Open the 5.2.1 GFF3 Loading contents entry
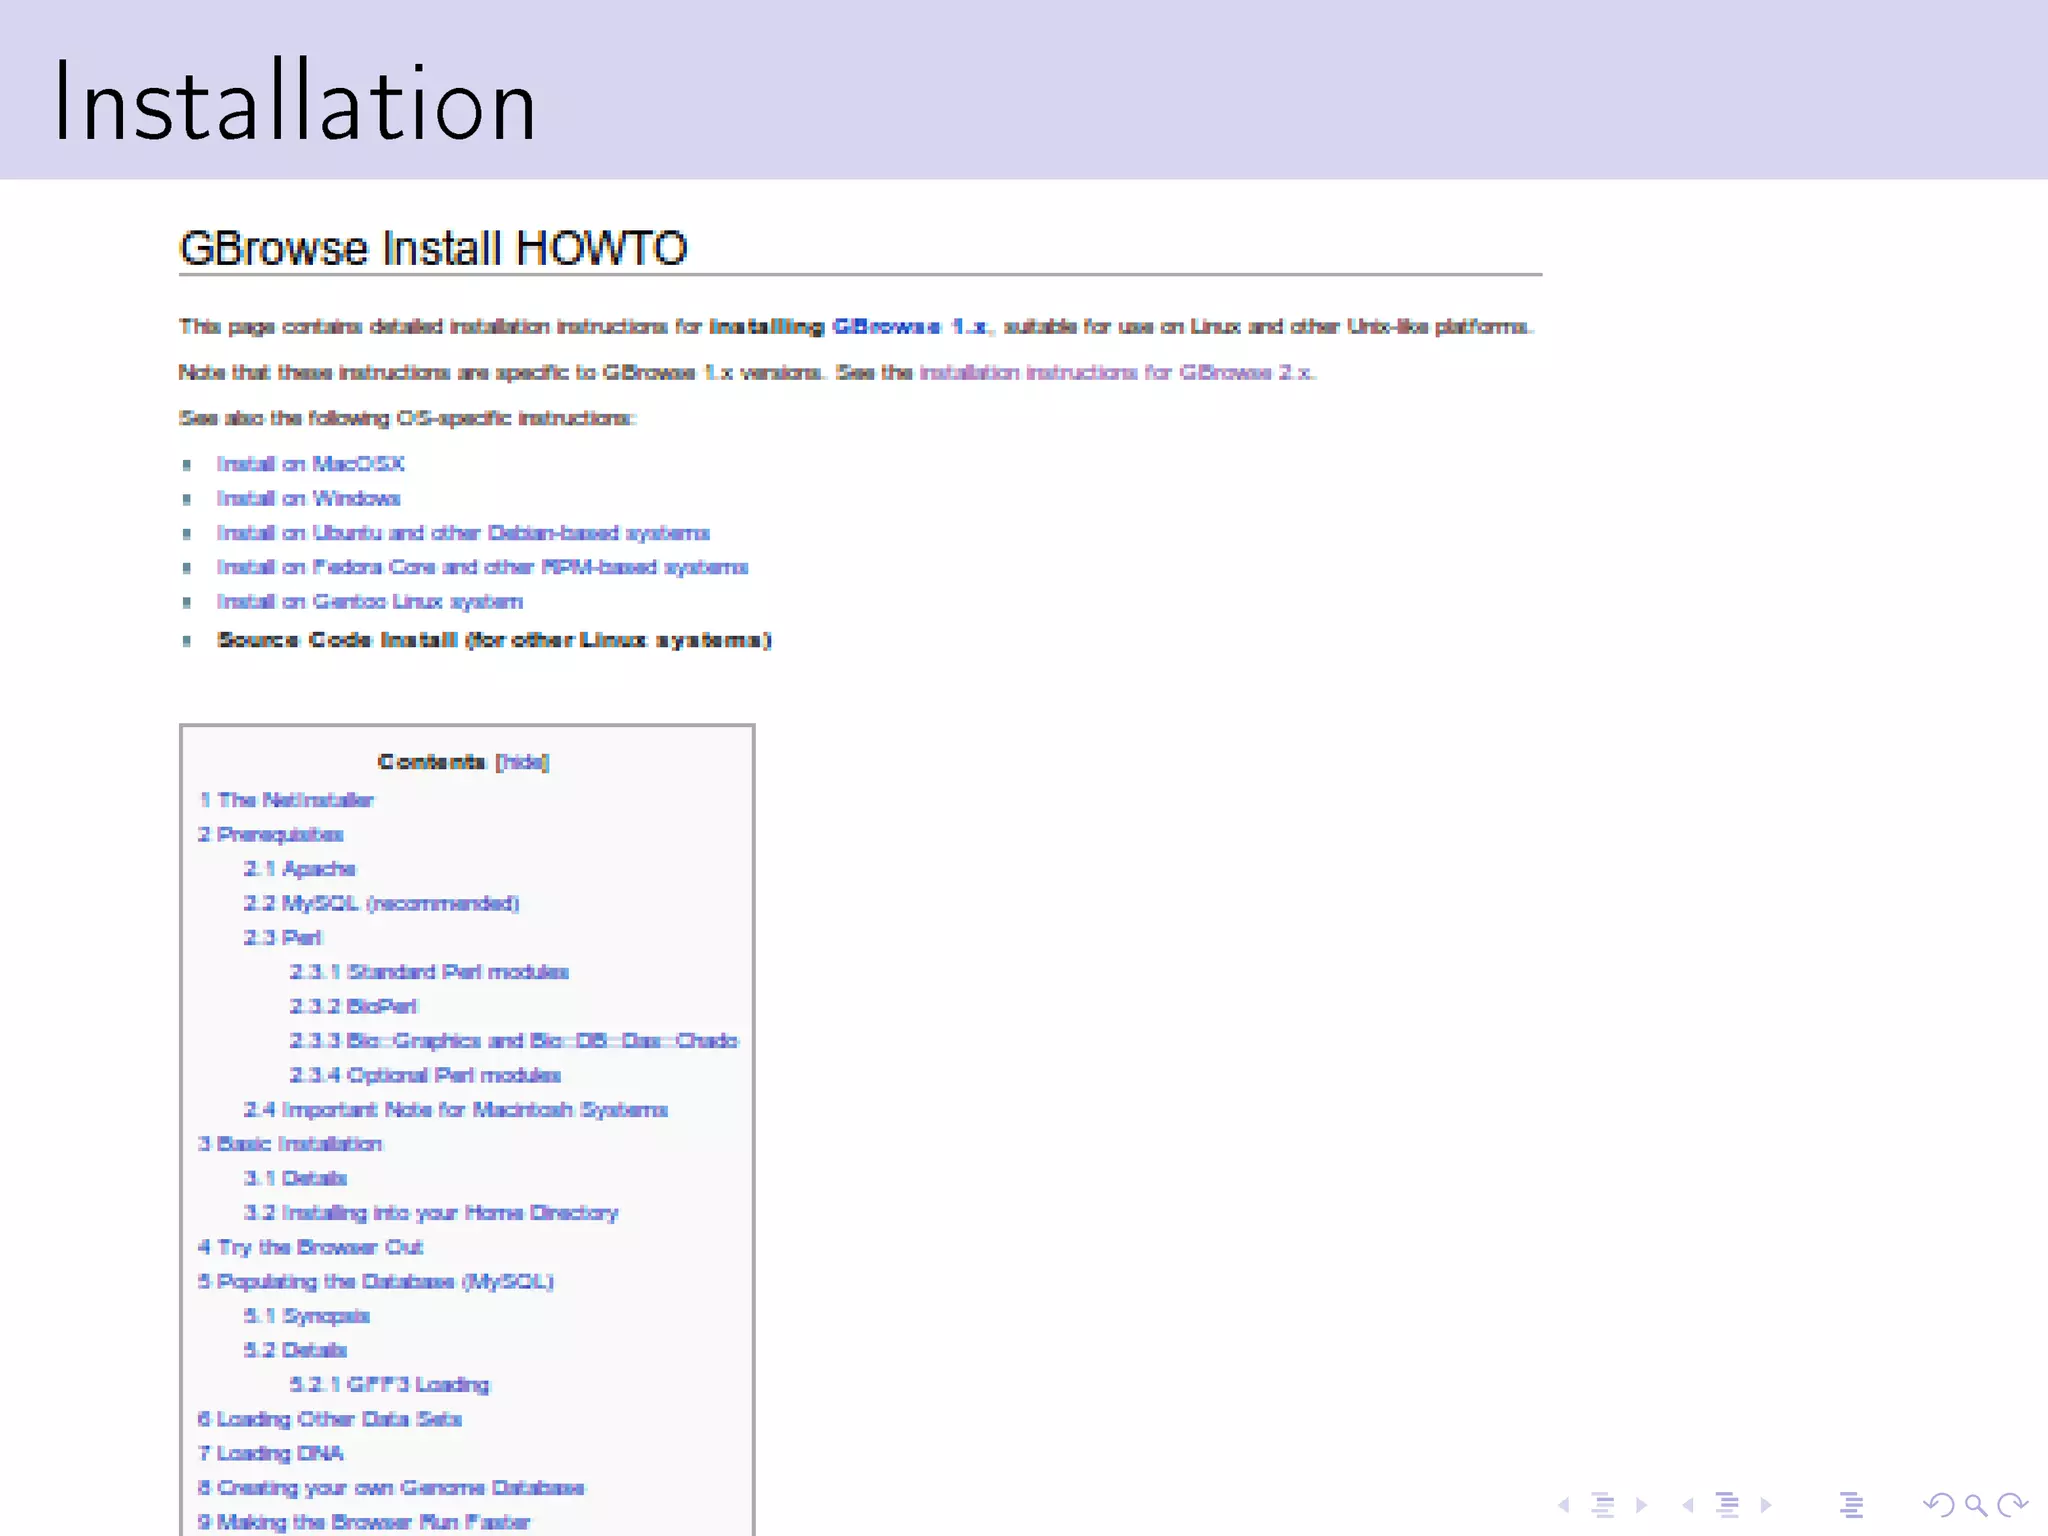2048x1536 pixels. 389,1385
